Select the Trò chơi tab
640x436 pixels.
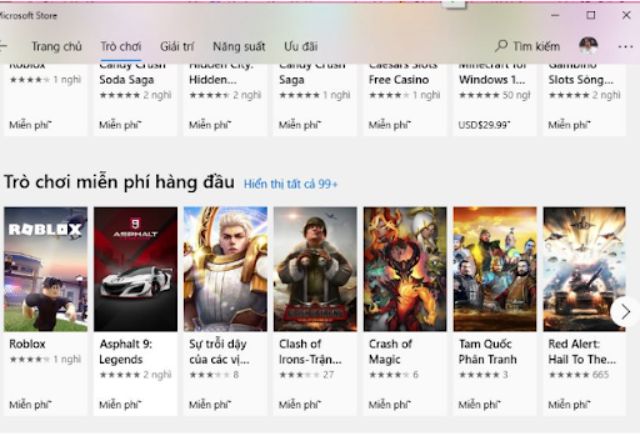(121, 47)
